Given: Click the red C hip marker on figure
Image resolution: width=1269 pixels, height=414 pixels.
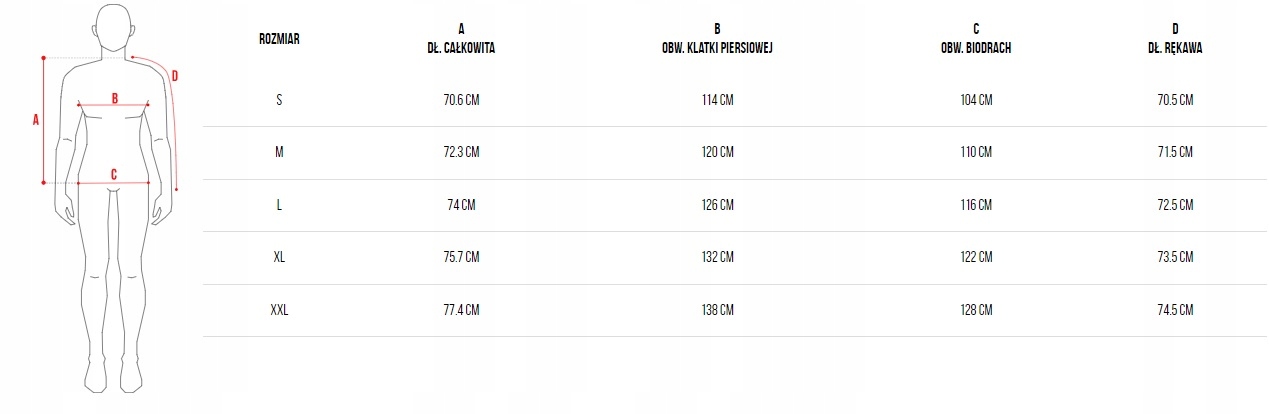Looking at the screenshot, I should pyautogui.click(x=114, y=174).
